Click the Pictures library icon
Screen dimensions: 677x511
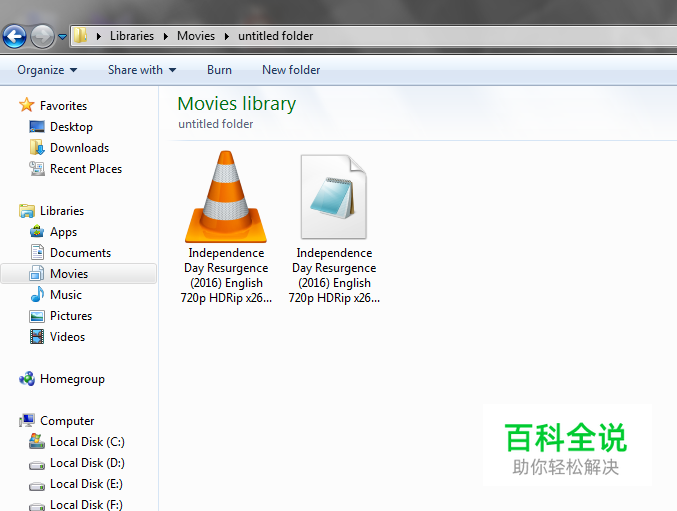(x=37, y=316)
